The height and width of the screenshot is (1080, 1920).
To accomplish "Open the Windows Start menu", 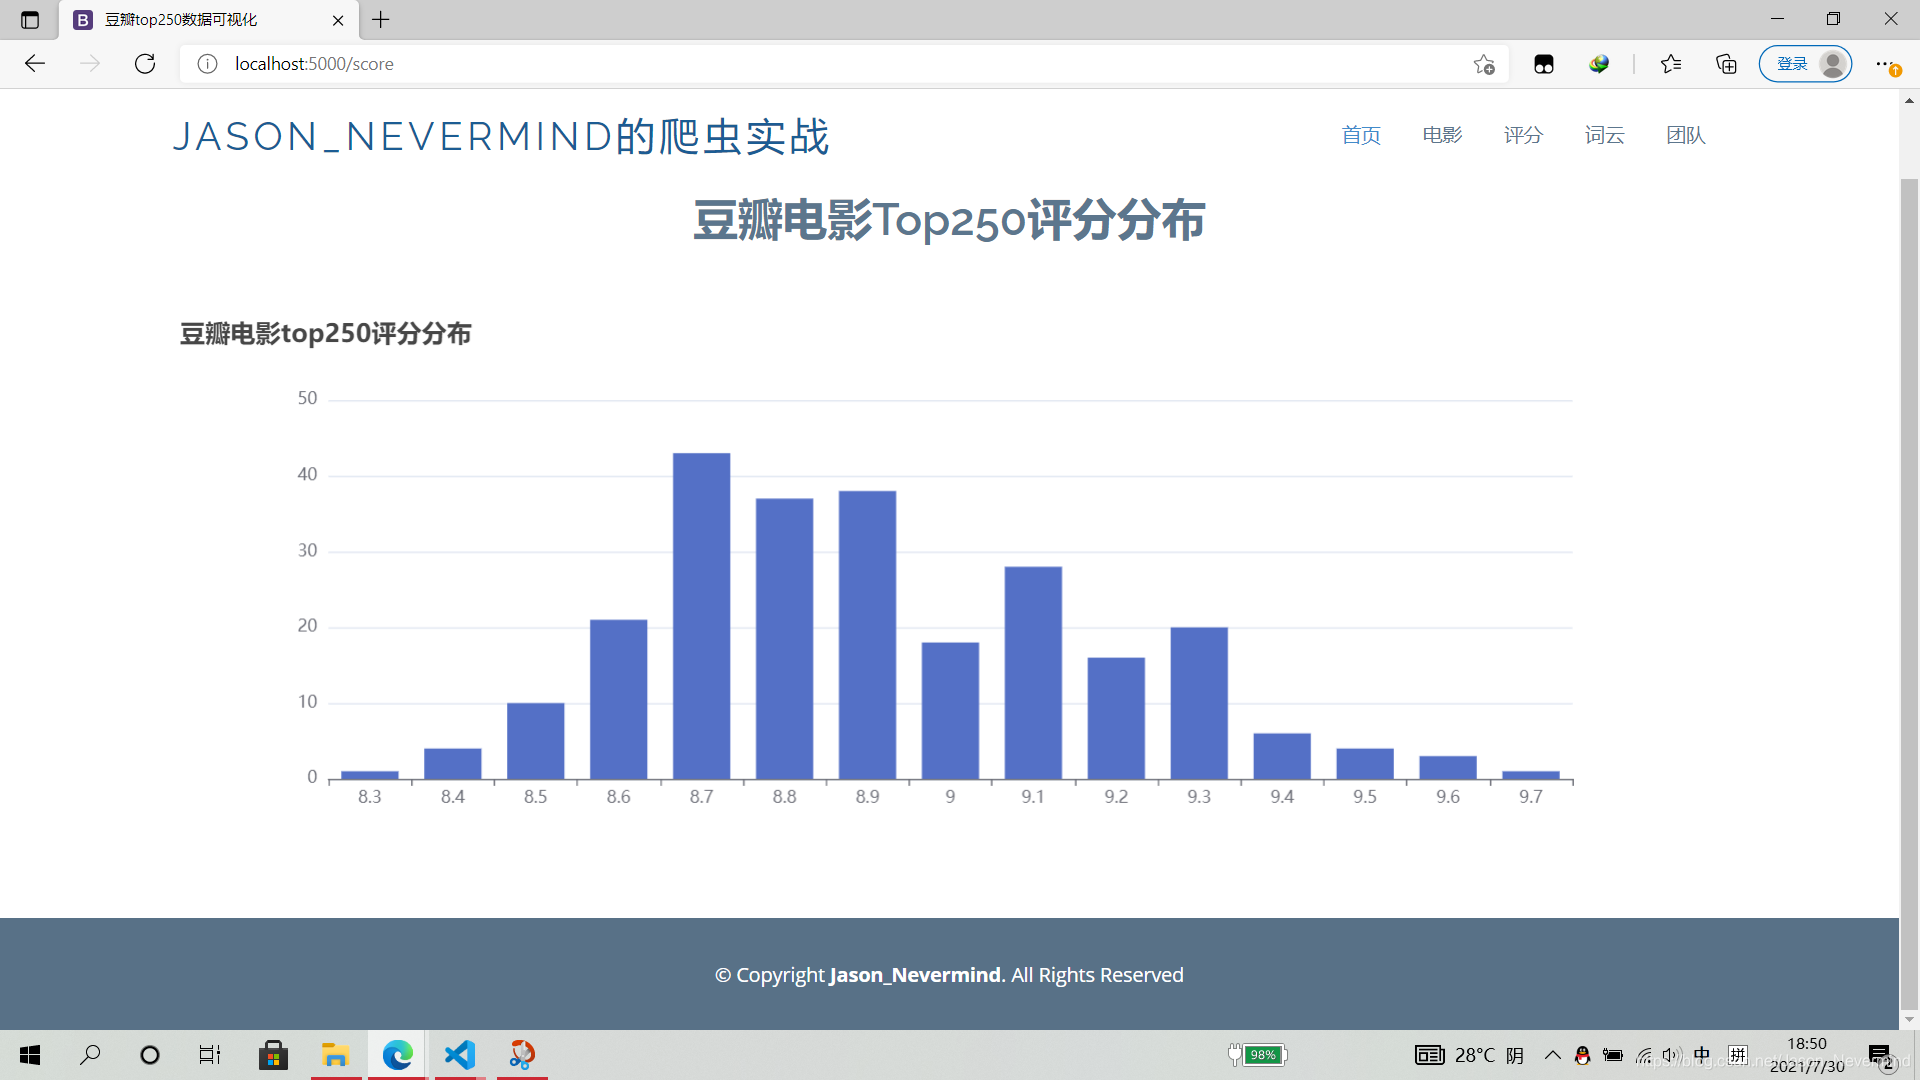I will 30,1055.
